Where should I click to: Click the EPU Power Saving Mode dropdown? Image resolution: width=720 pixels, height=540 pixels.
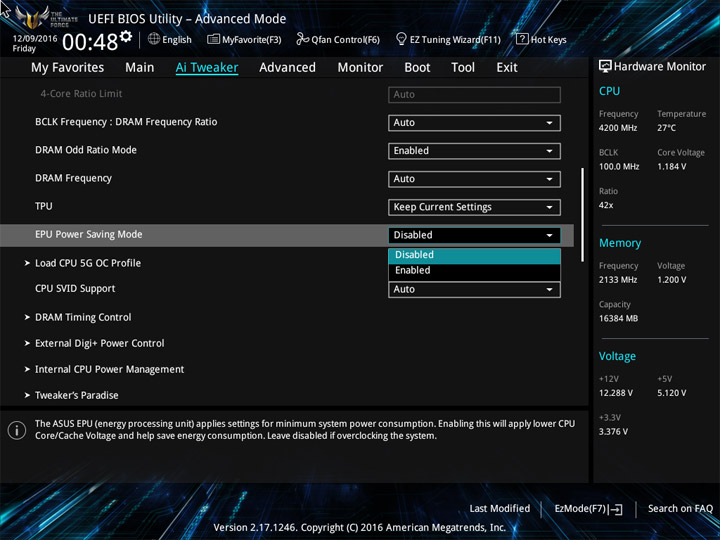(x=474, y=235)
